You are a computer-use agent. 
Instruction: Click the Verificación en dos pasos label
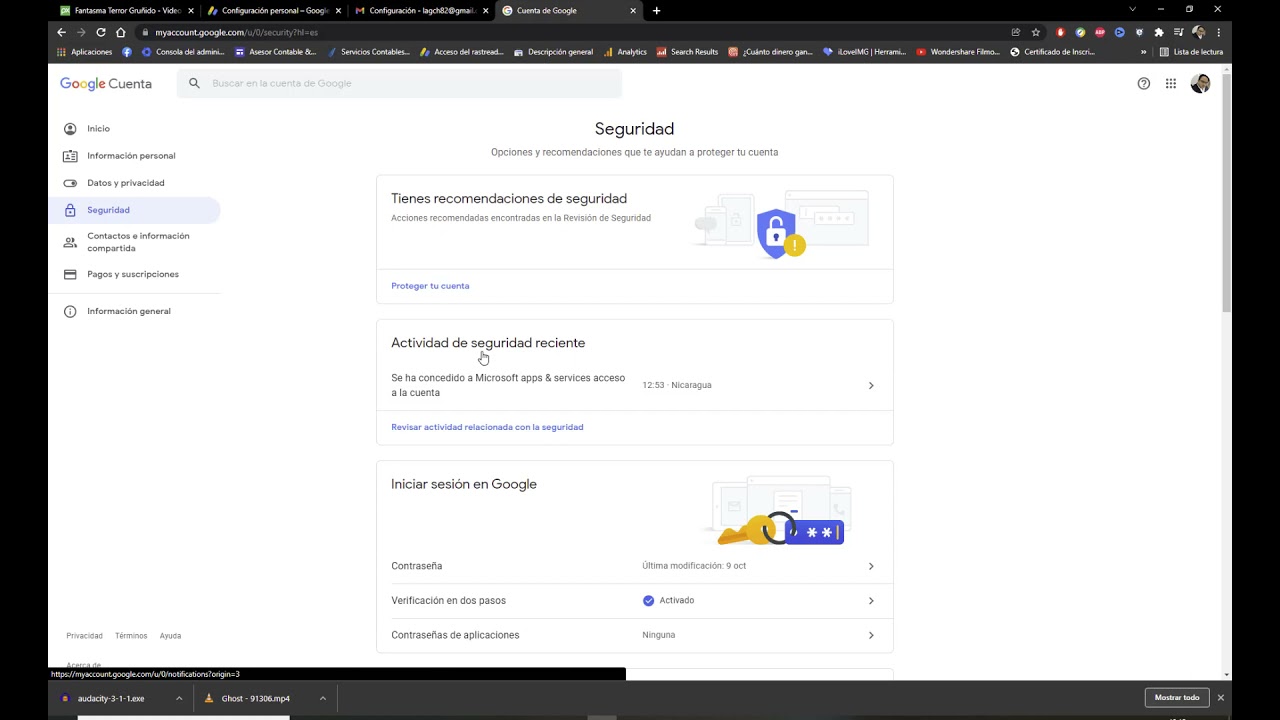click(448, 601)
